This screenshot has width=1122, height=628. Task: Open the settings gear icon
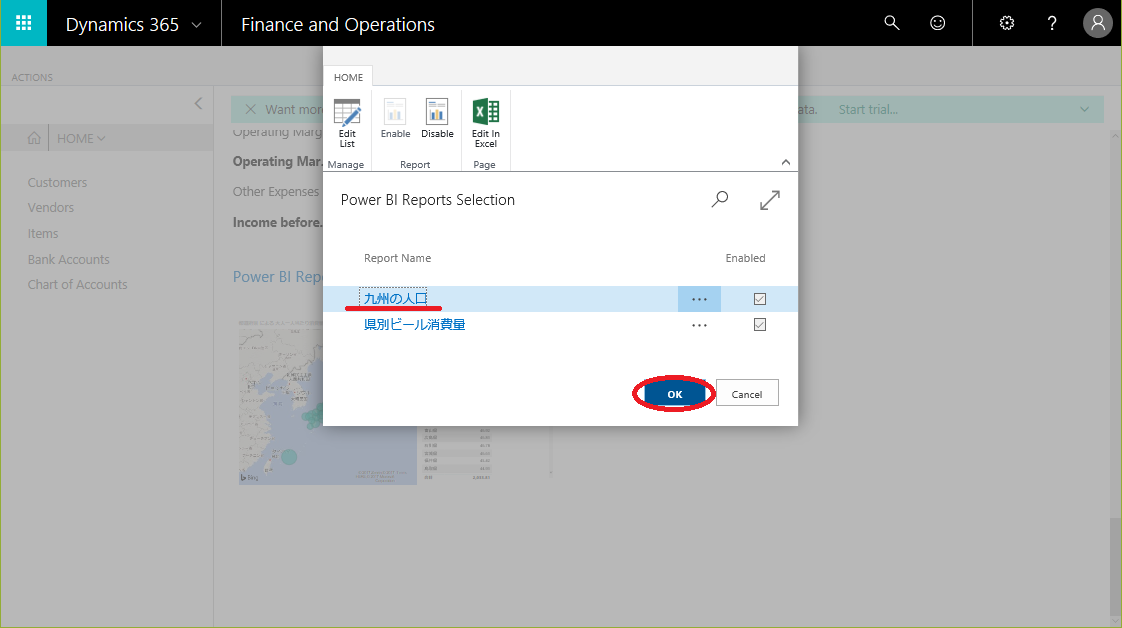pos(1007,23)
